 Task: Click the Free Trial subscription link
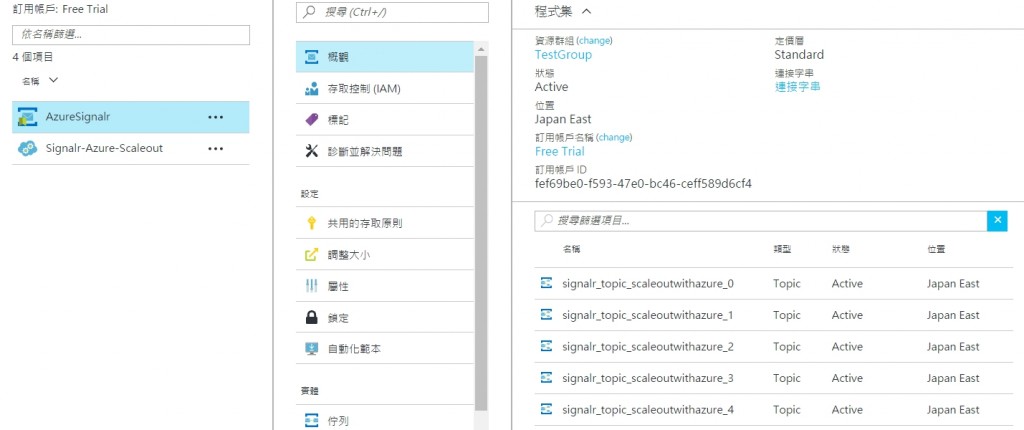(560, 152)
